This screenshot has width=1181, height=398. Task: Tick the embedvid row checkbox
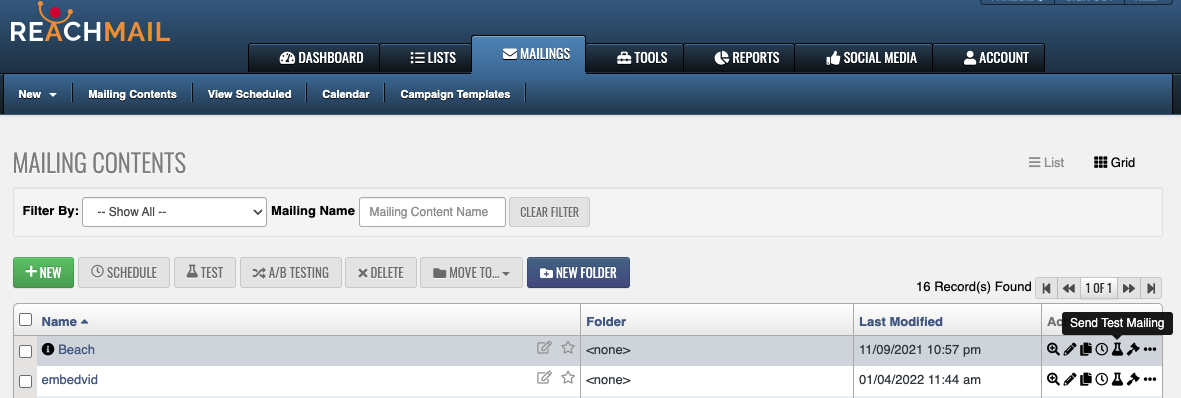click(26, 381)
